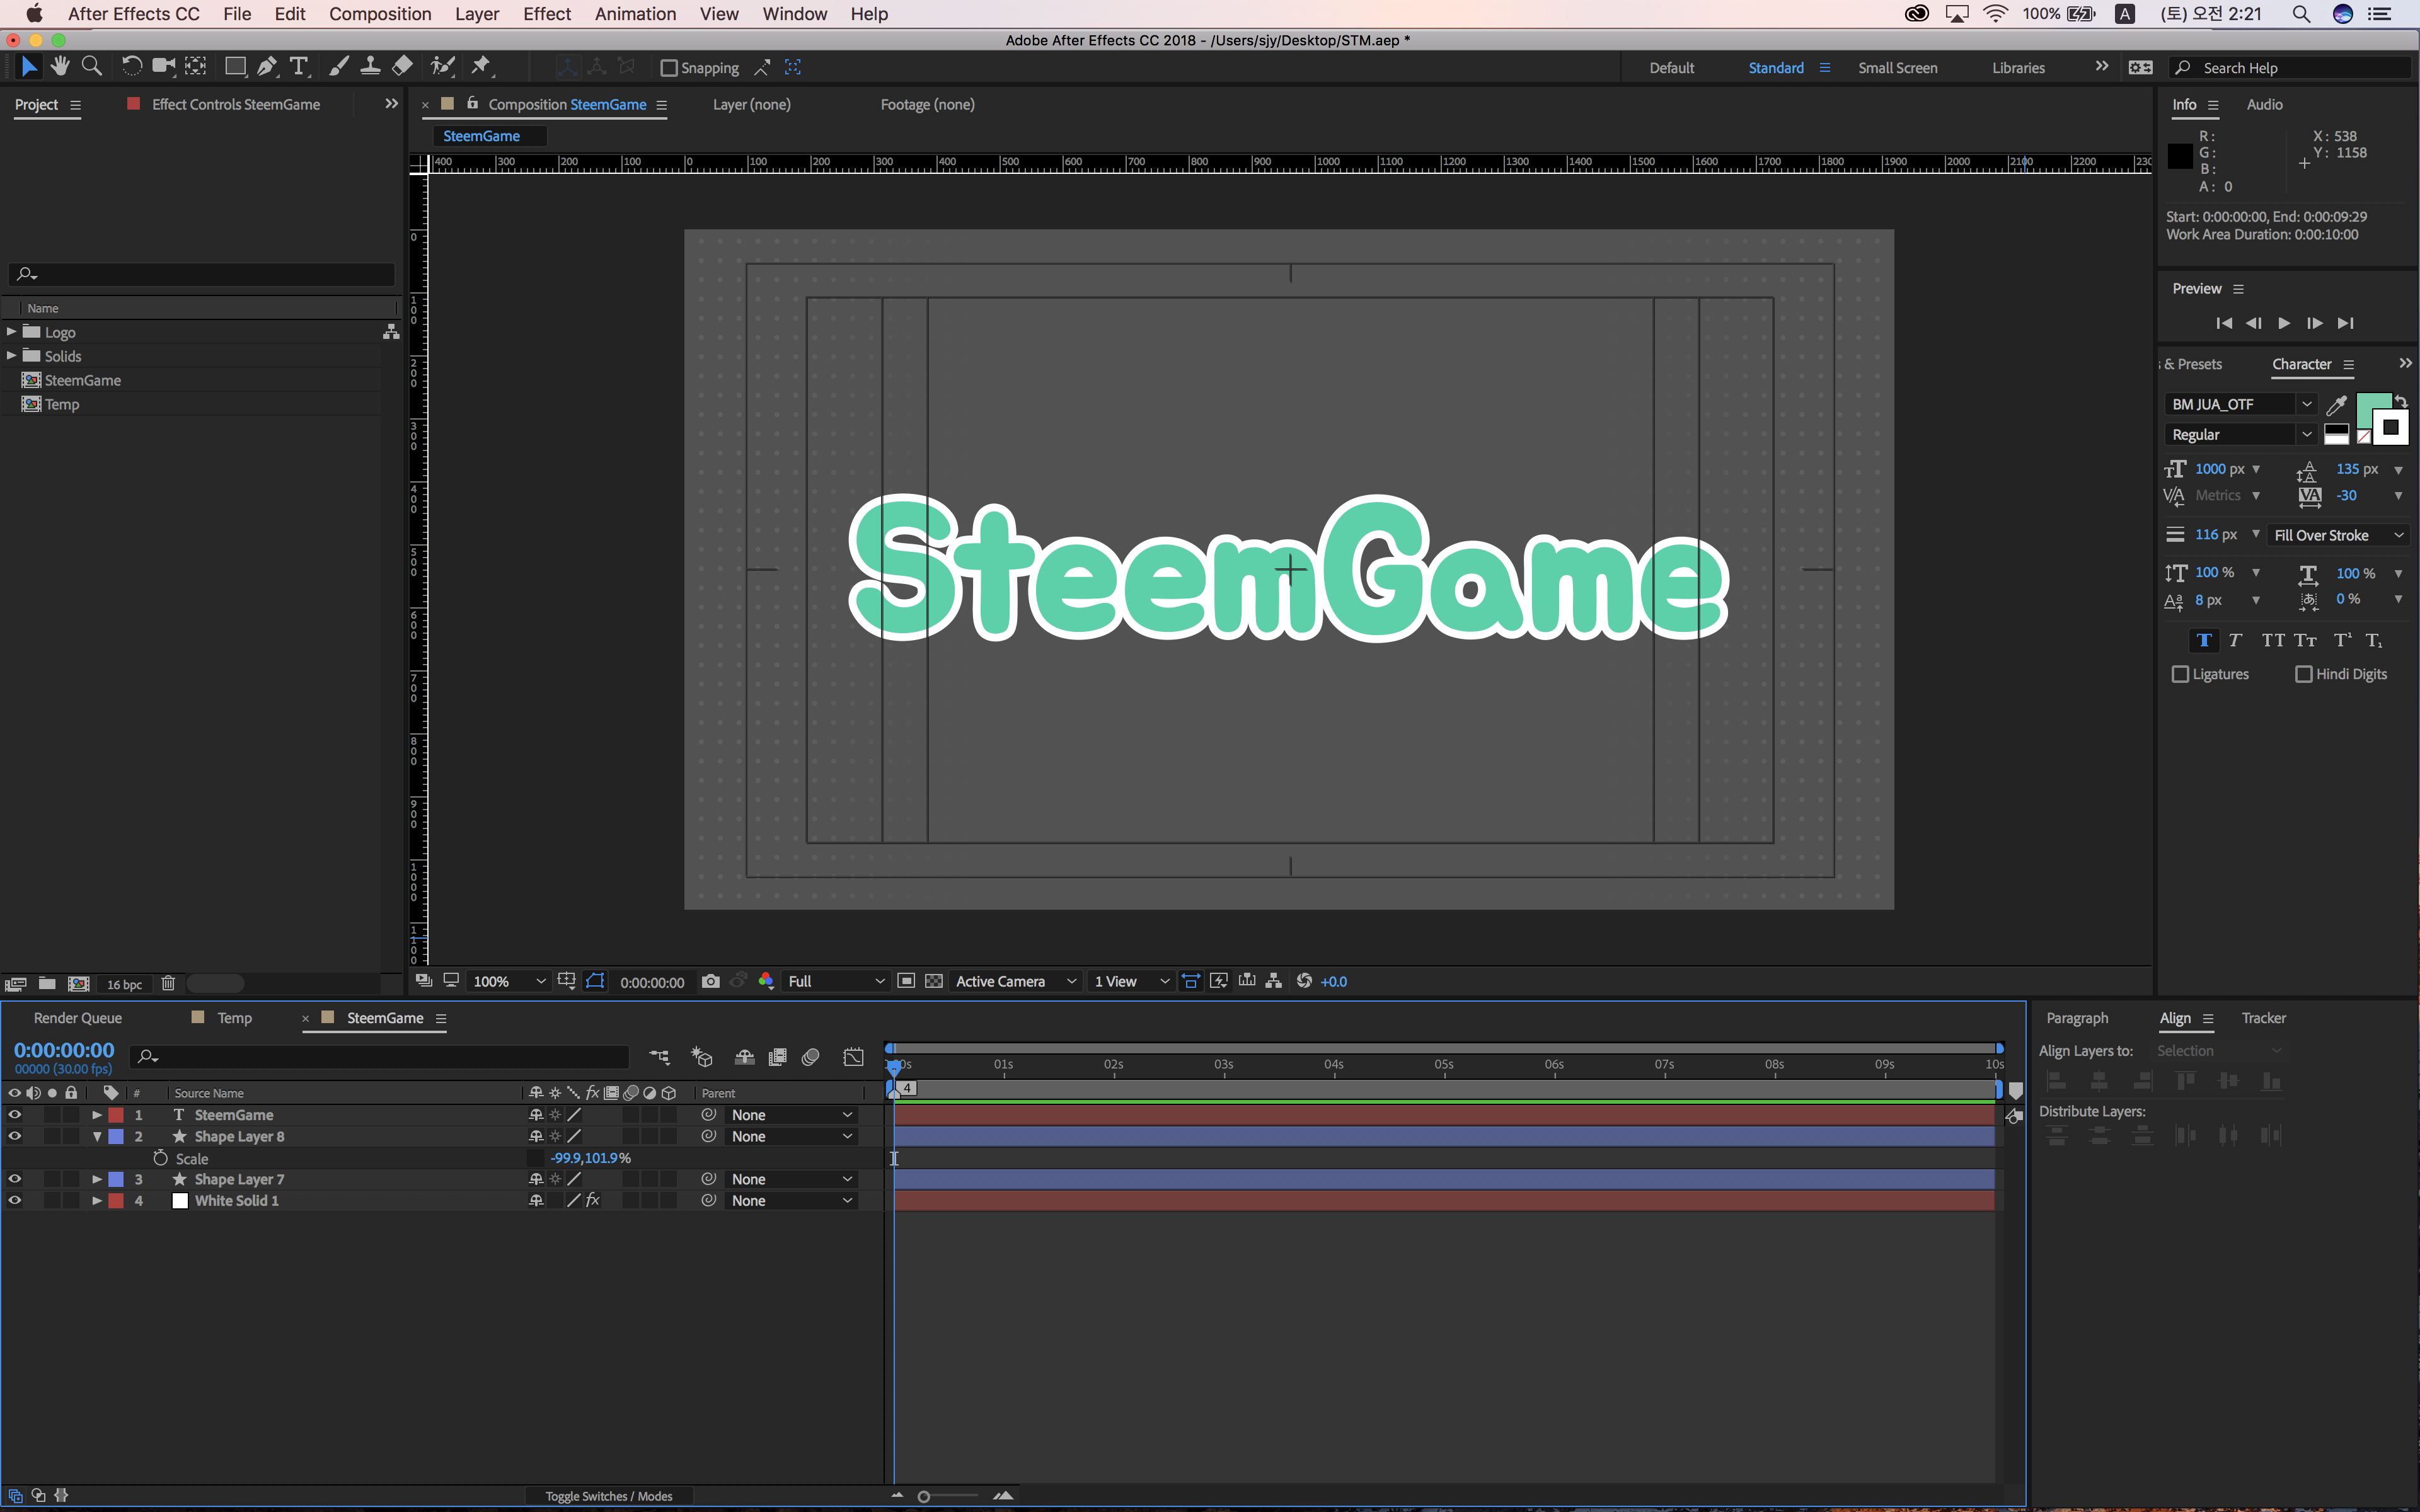The image size is (2420, 1512).
Task: Select the Pen tool in toolbar
Action: tap(266, 67)
